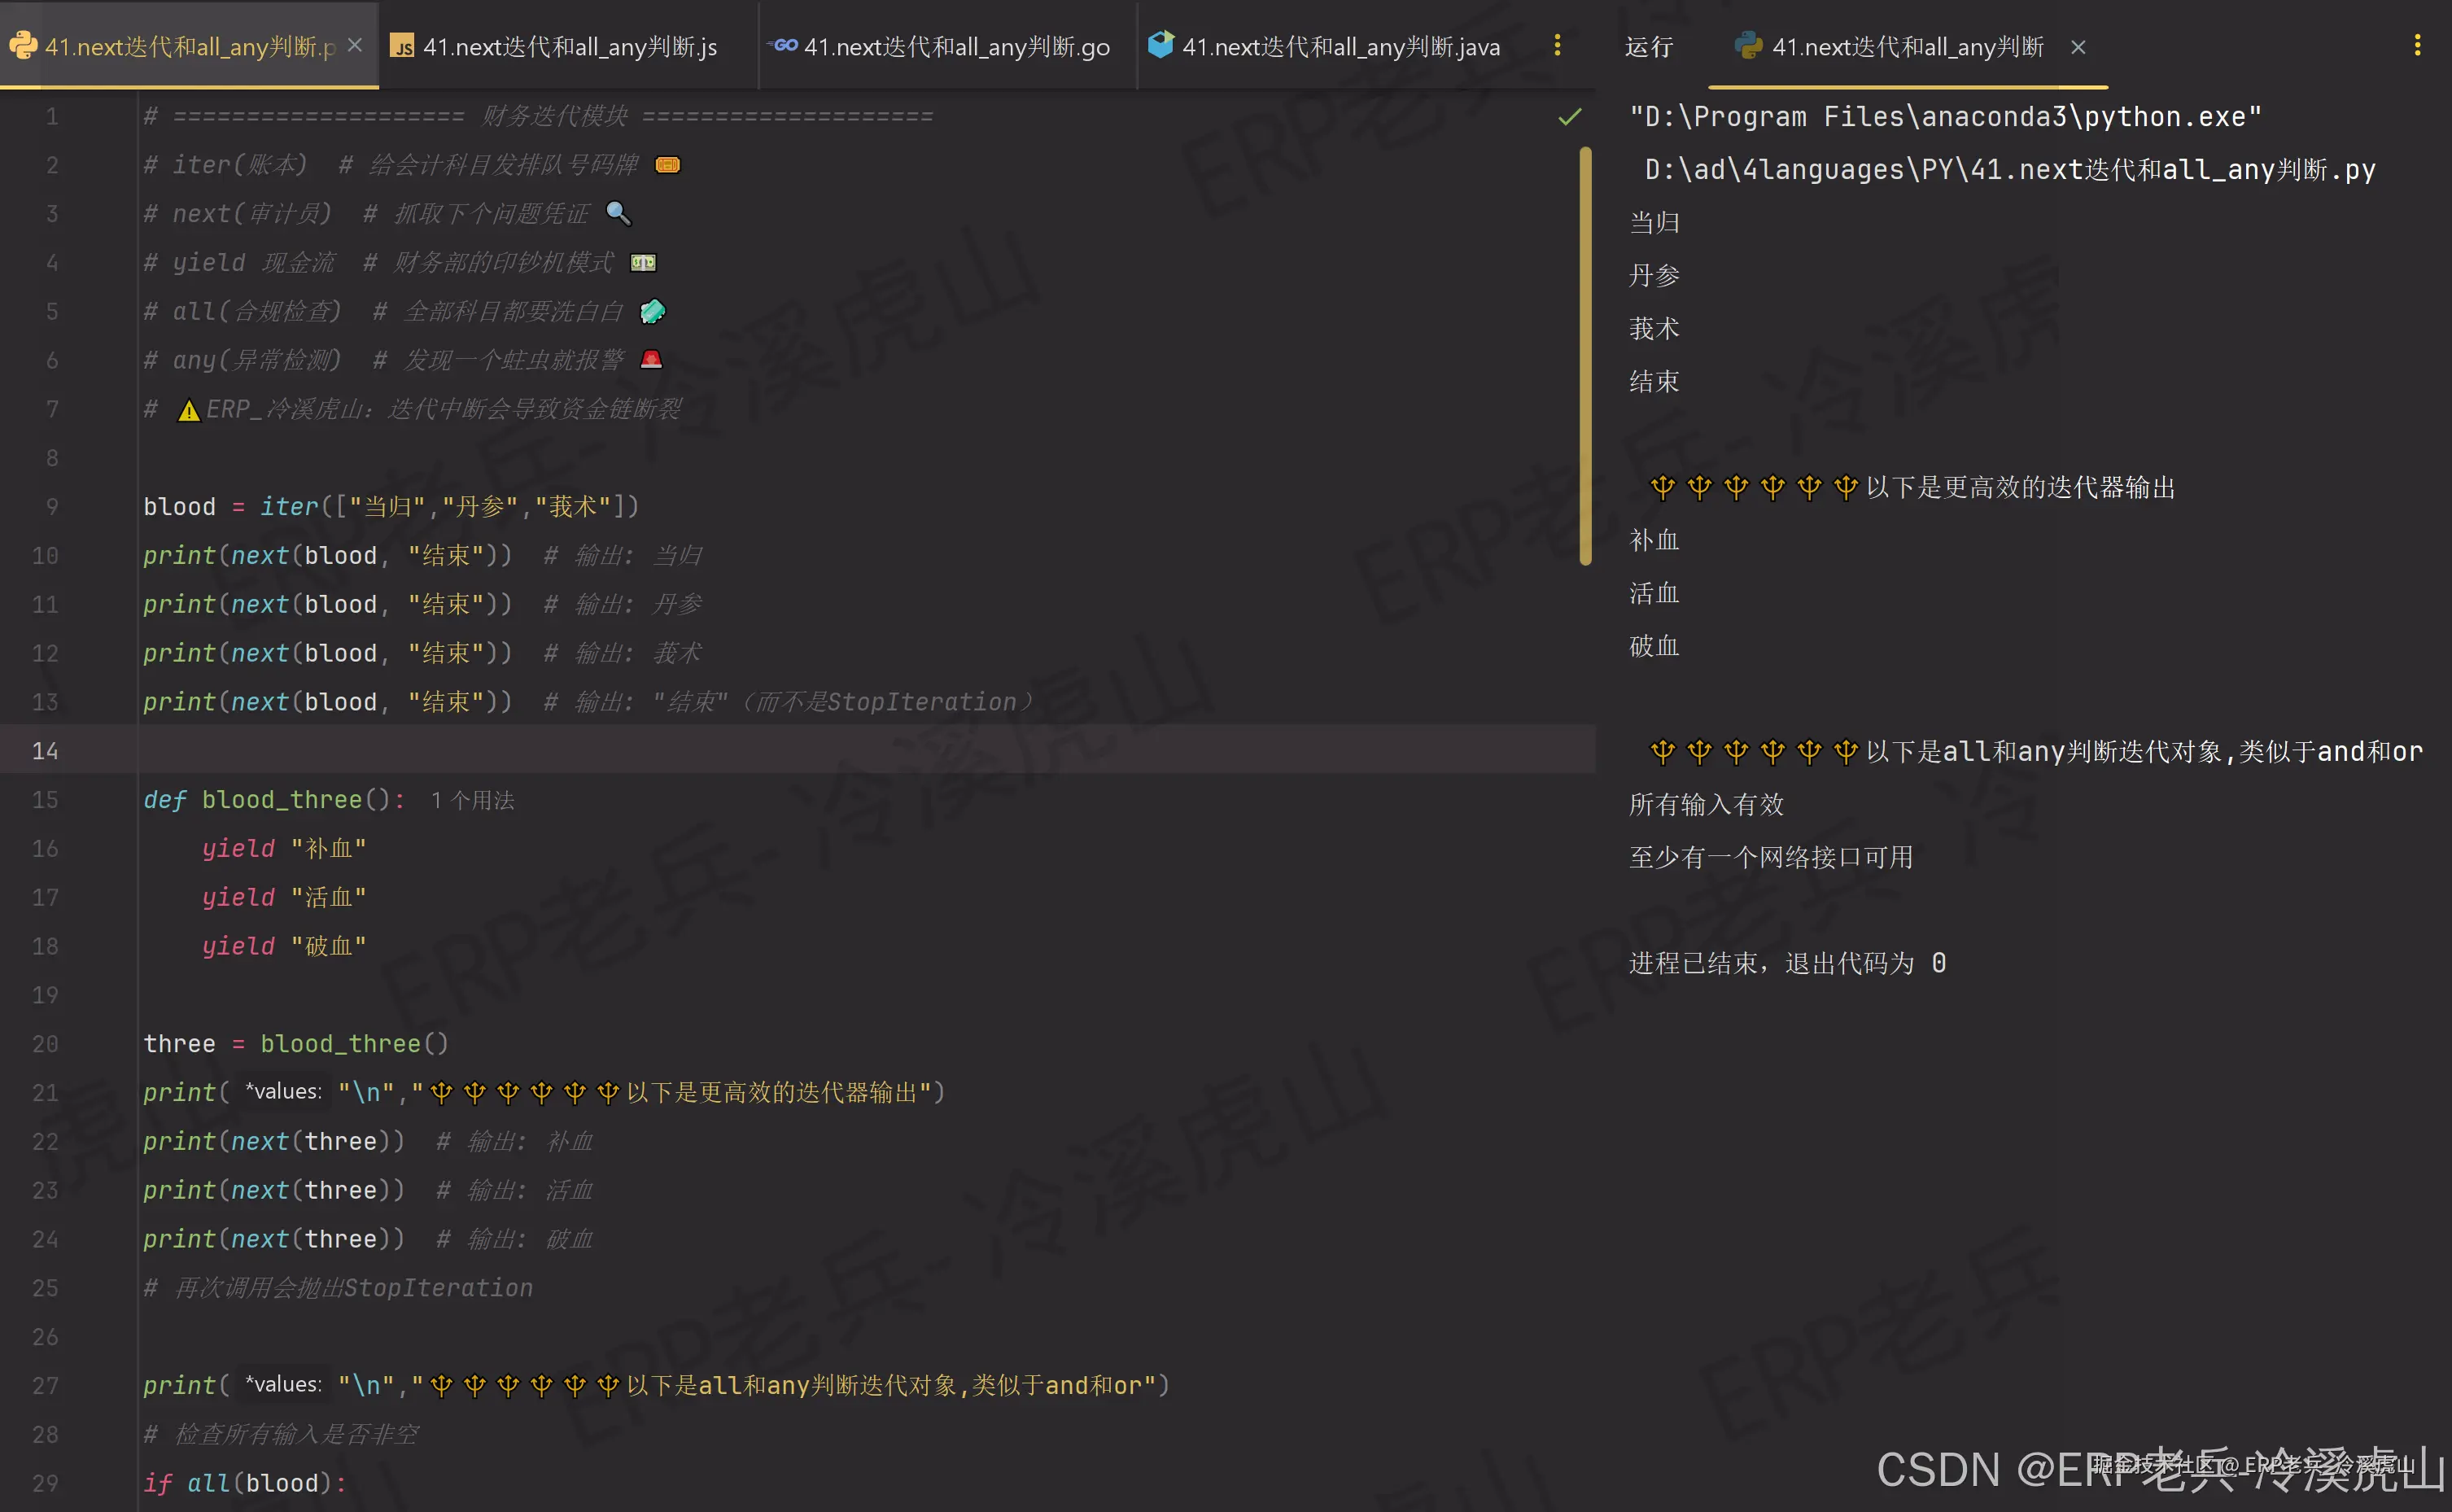Click the '1 个用法' usages hint
Image resolution: width=2452 pixels, height=1512 pixels.
click(472, 800)
